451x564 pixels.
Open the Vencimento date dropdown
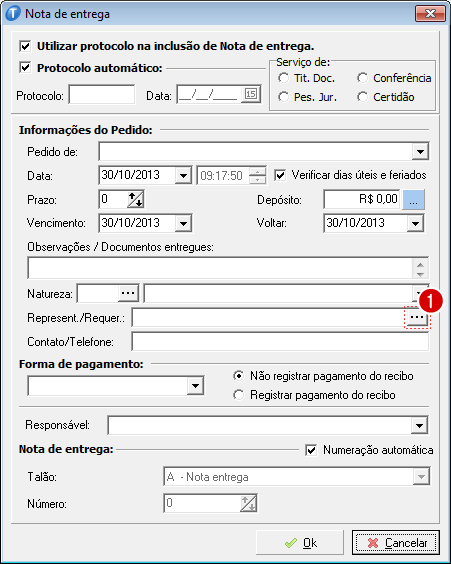point(183,223)
